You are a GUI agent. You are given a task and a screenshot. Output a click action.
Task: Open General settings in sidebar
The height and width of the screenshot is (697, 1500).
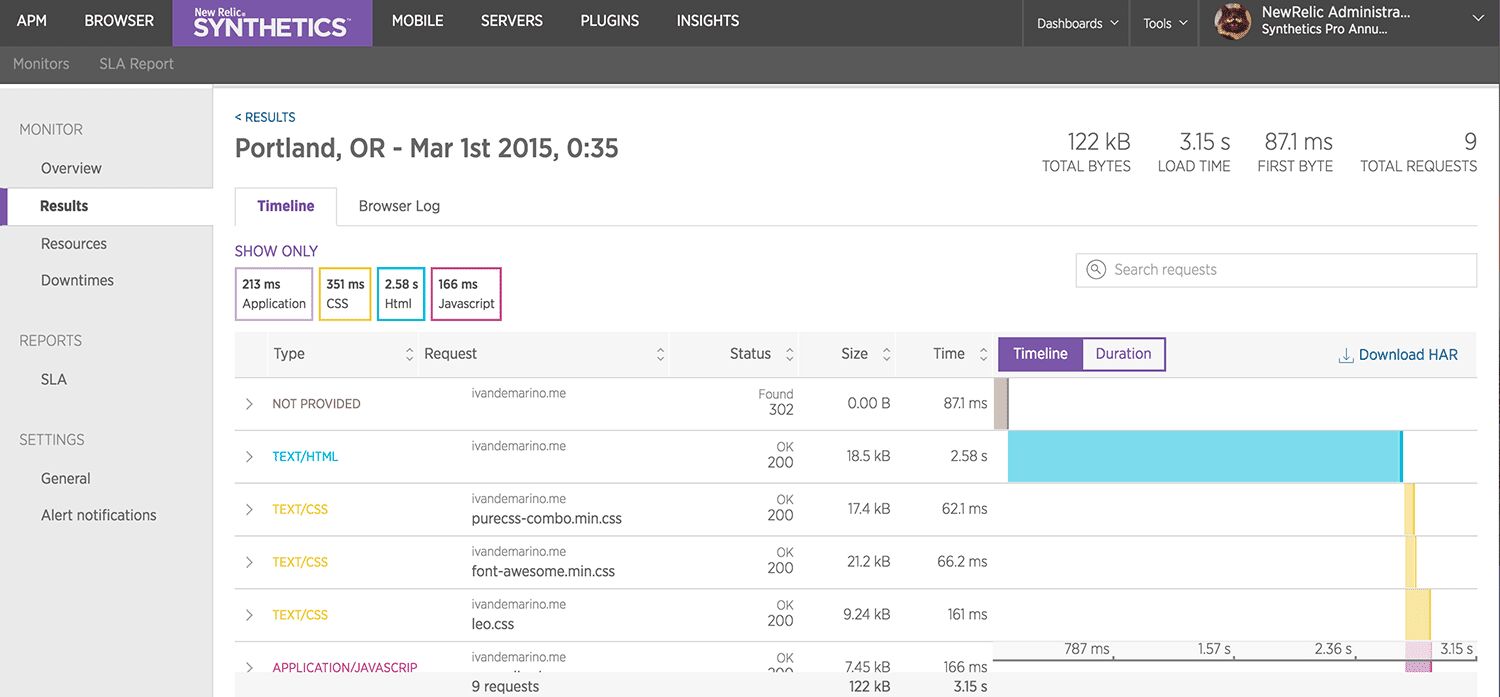(x=66, y=479)
